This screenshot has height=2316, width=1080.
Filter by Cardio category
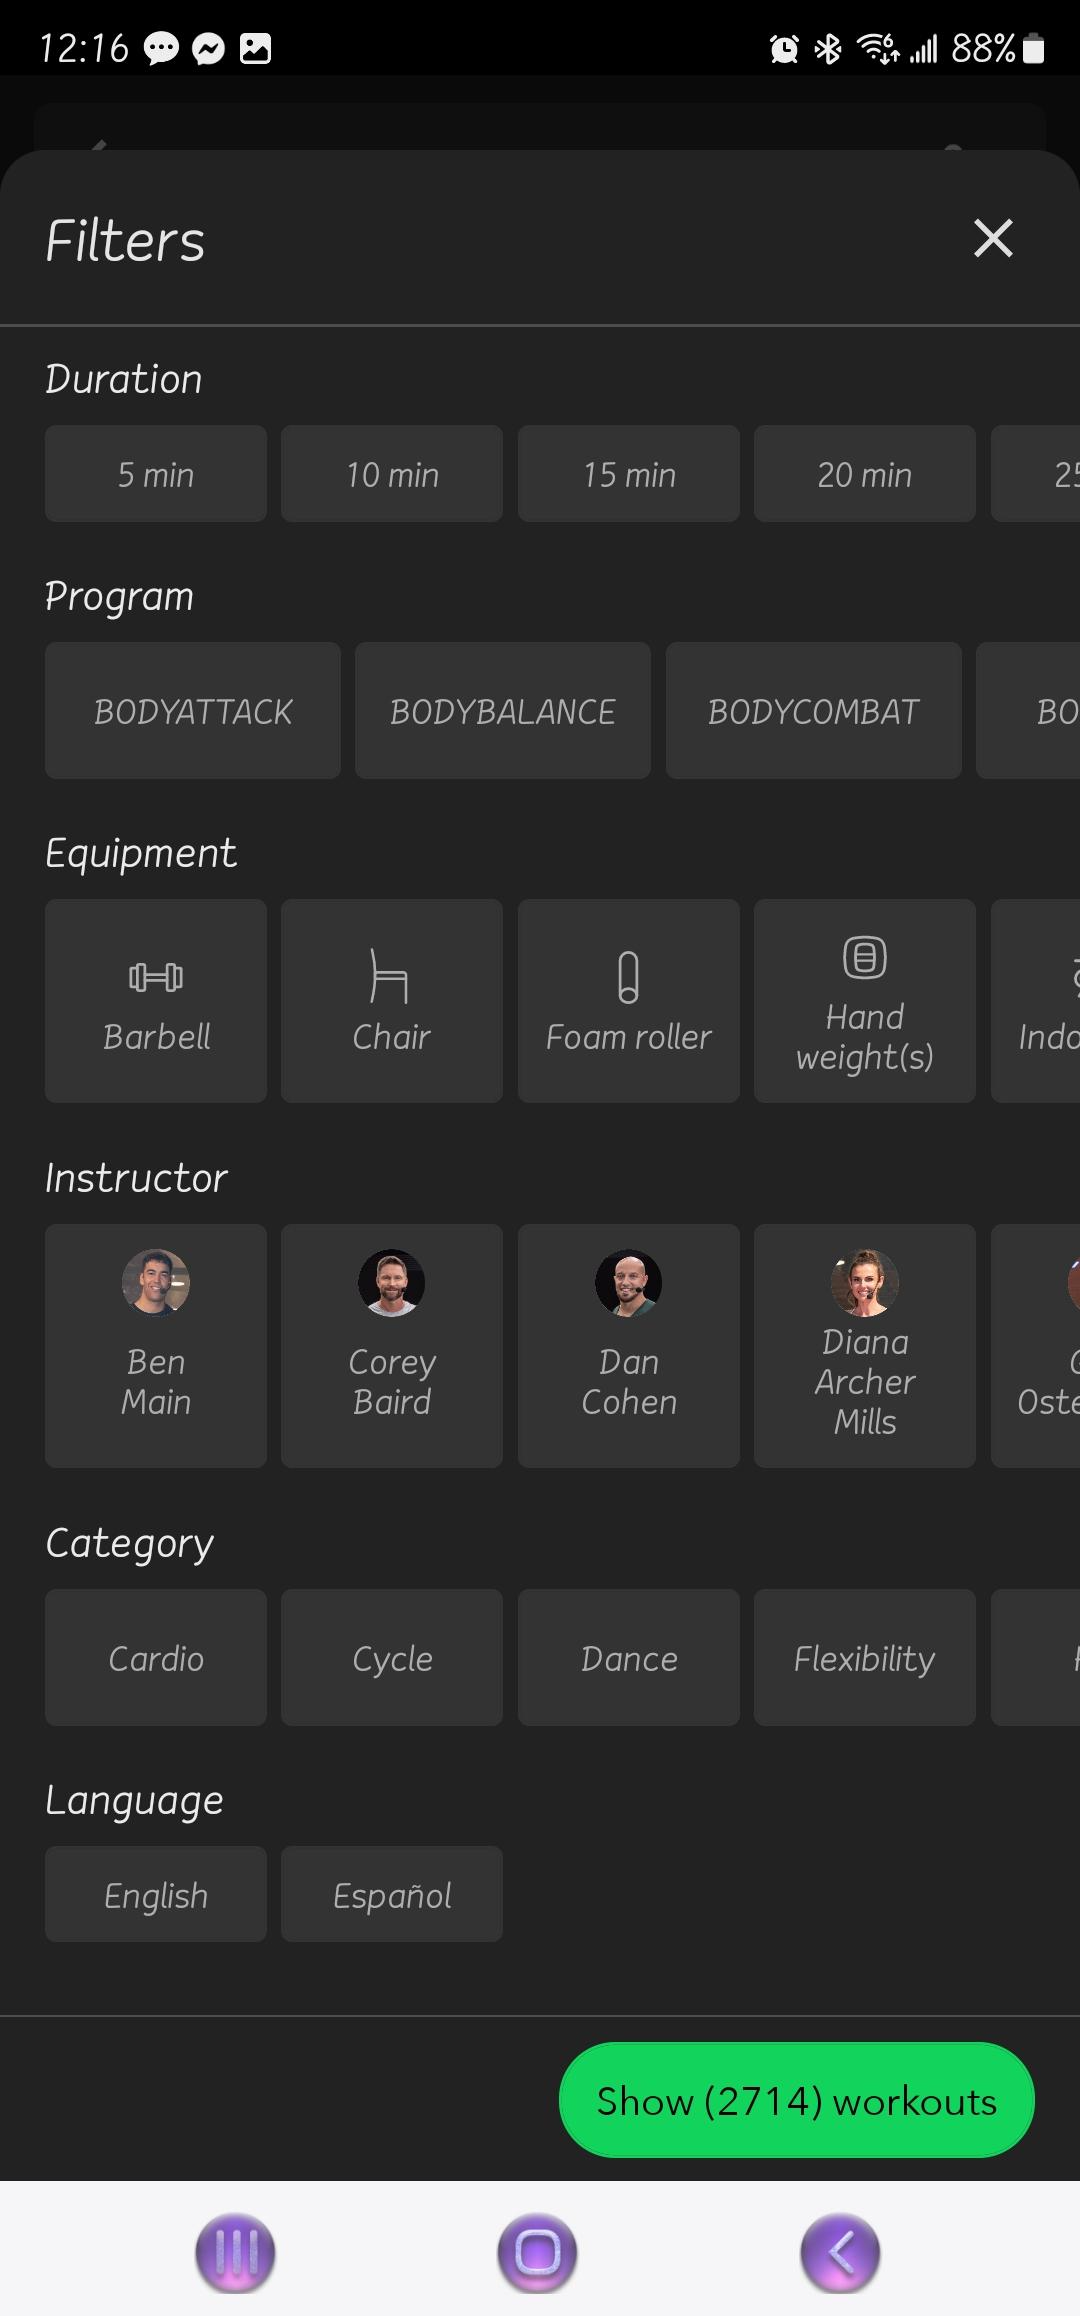click(156, 1658)
